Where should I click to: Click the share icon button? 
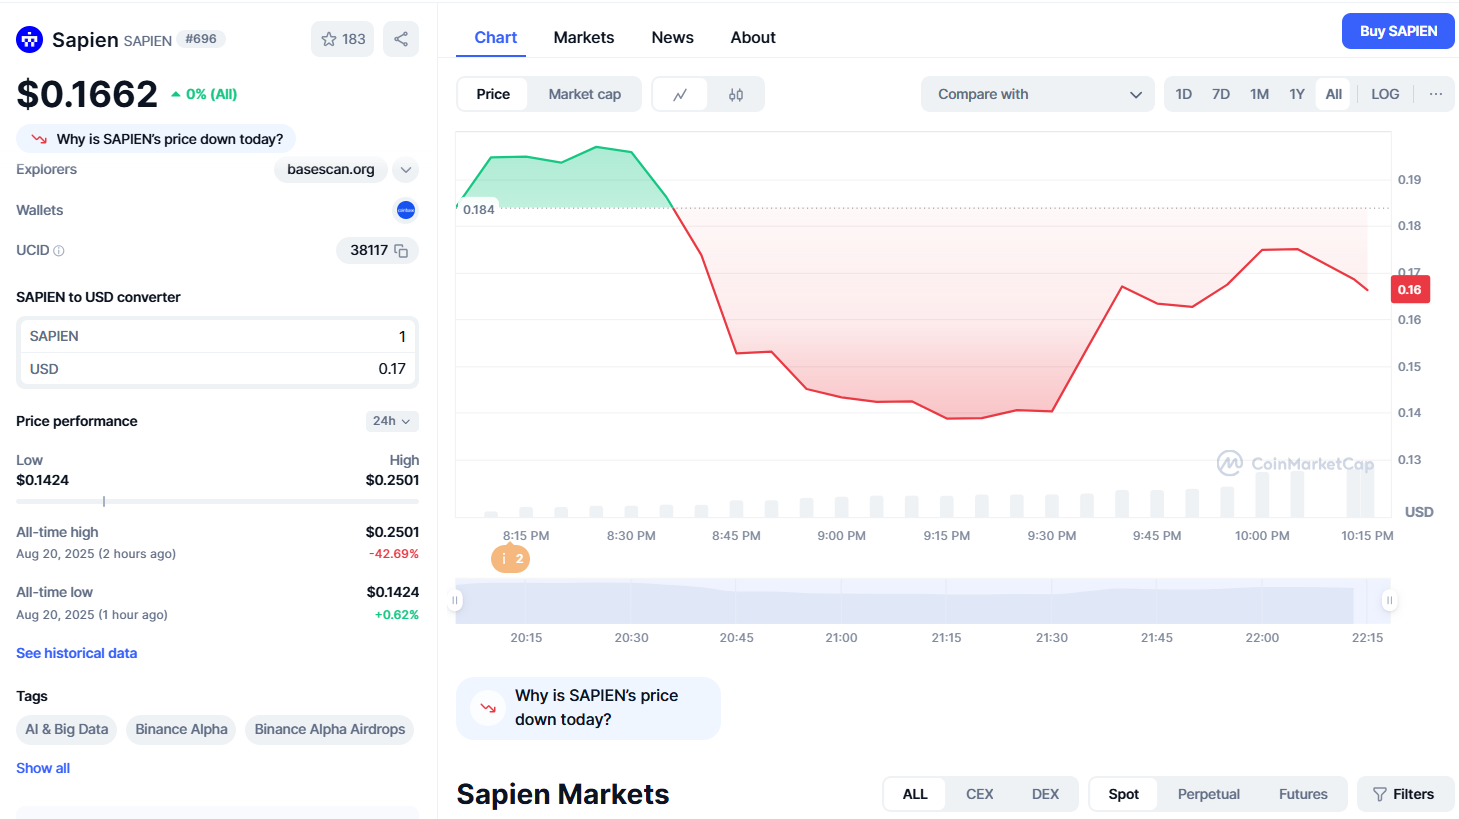pyautogui.click(x=401, y=39)
